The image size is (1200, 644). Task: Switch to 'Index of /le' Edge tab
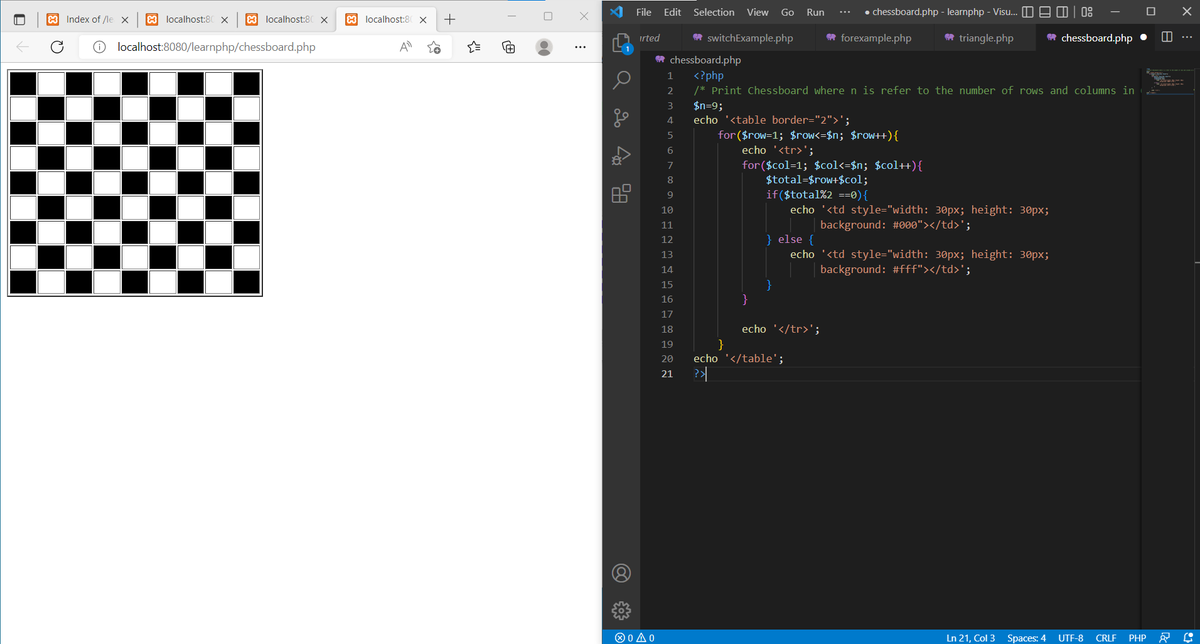(x=87, y=19)
